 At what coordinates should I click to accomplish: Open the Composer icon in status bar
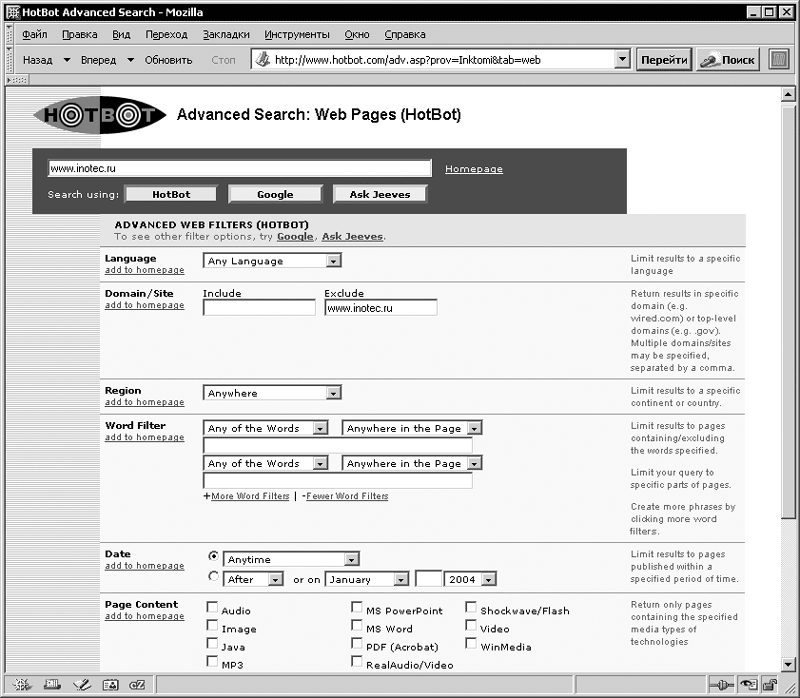pyautogui.click(x=82, y=684)
